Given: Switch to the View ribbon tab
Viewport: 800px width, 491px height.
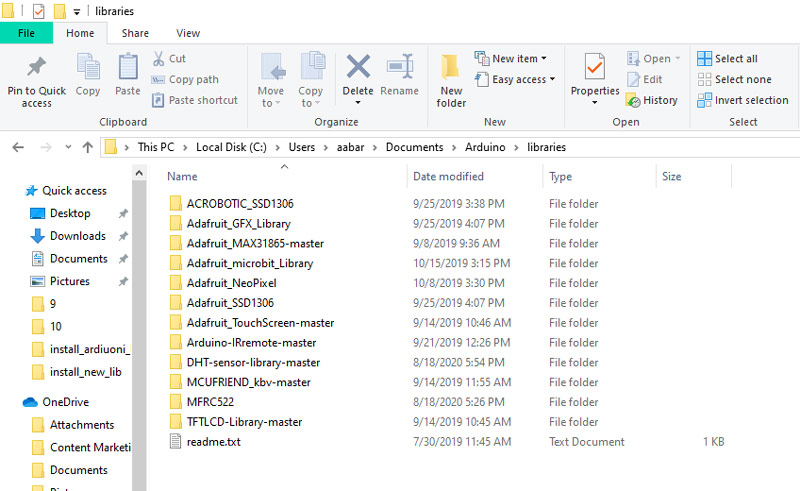Looking at the screenshot, I should [x=188, y=33].
